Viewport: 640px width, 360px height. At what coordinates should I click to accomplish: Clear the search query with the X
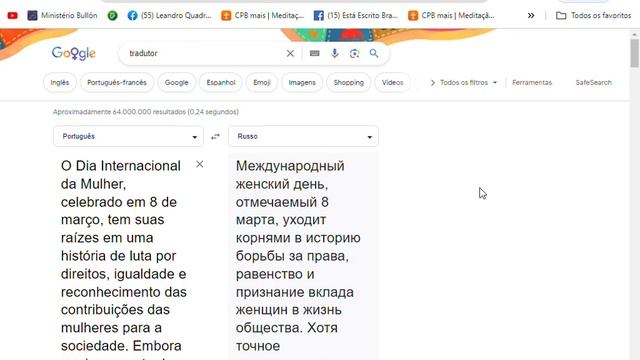290,53
